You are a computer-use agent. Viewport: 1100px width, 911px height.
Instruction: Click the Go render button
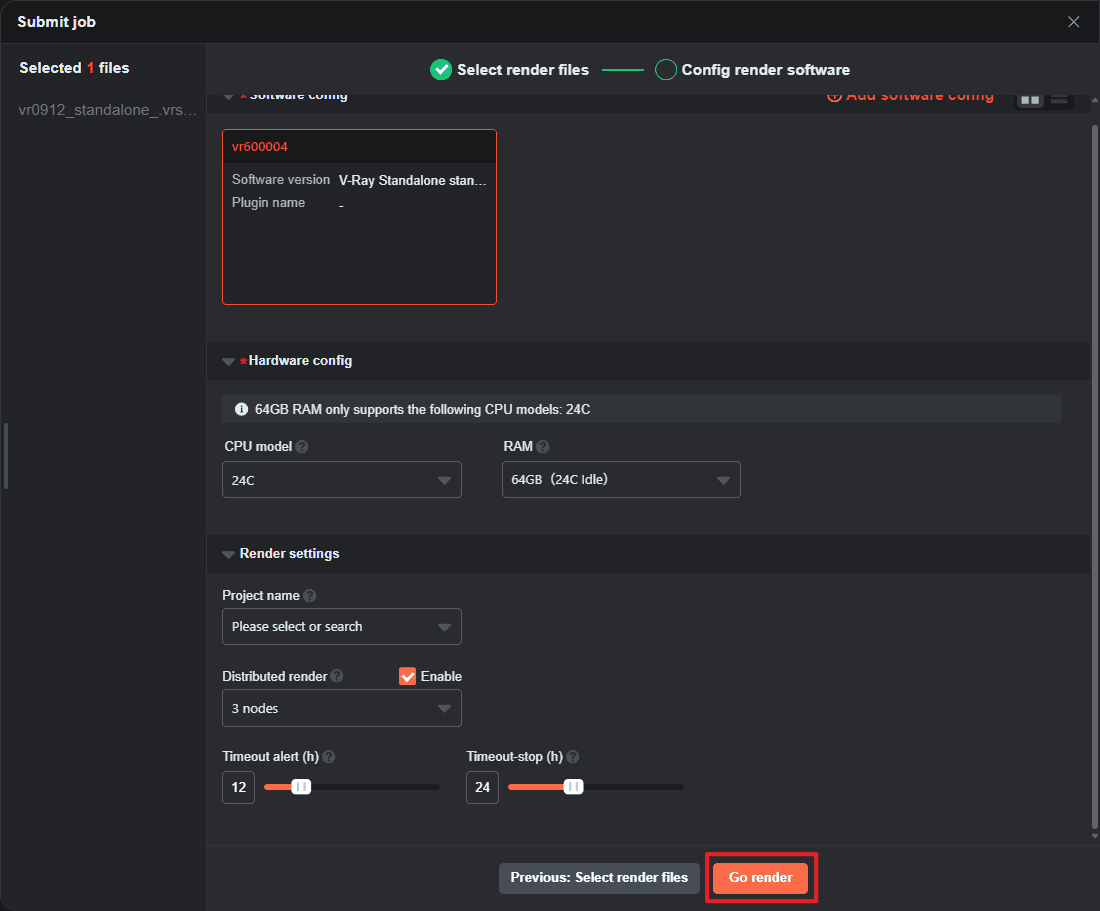pyautogui.click(x=760, y=878)
